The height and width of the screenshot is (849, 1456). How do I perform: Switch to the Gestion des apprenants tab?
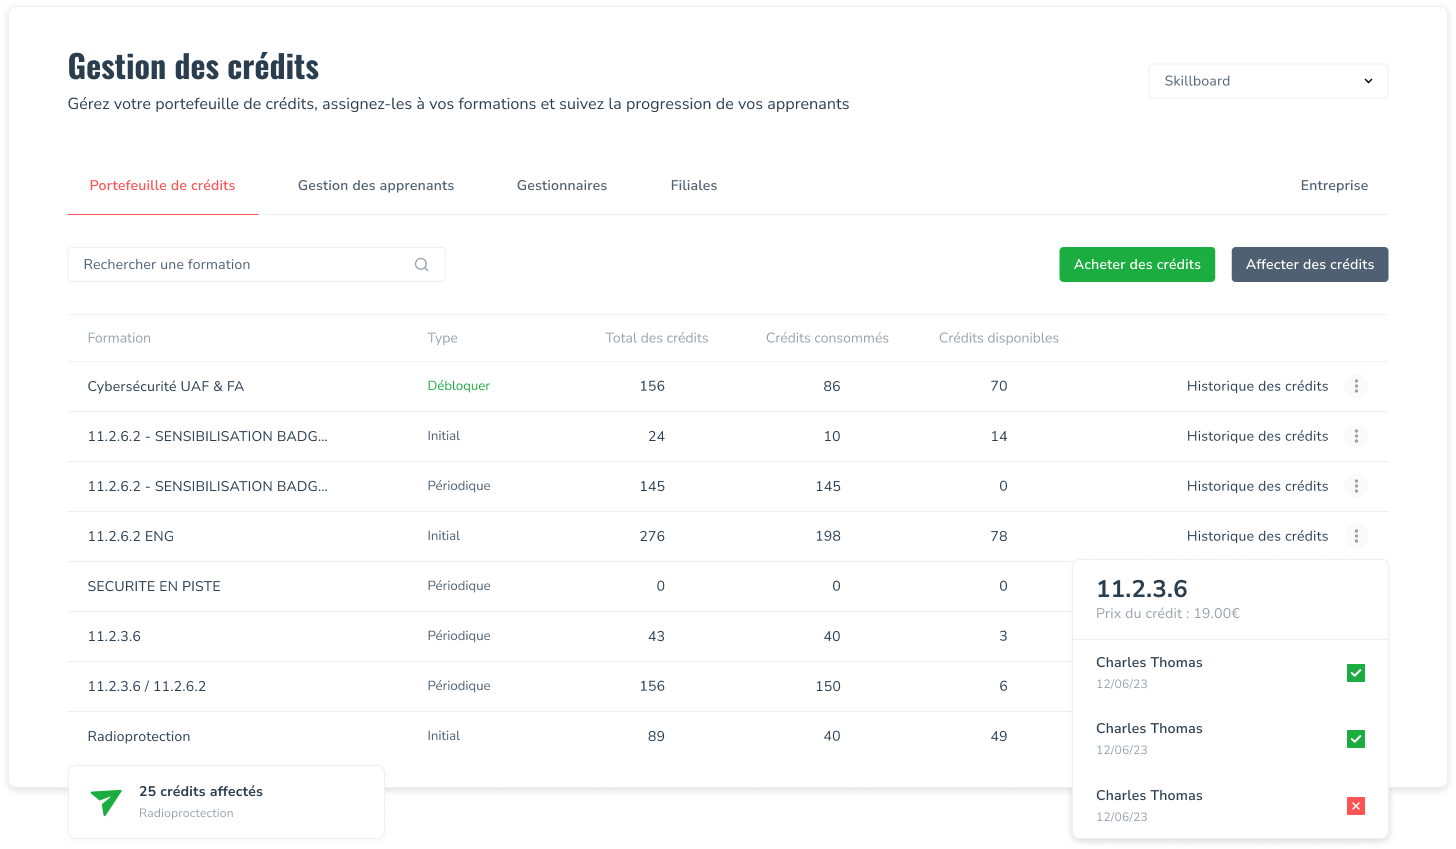[376, 185]
